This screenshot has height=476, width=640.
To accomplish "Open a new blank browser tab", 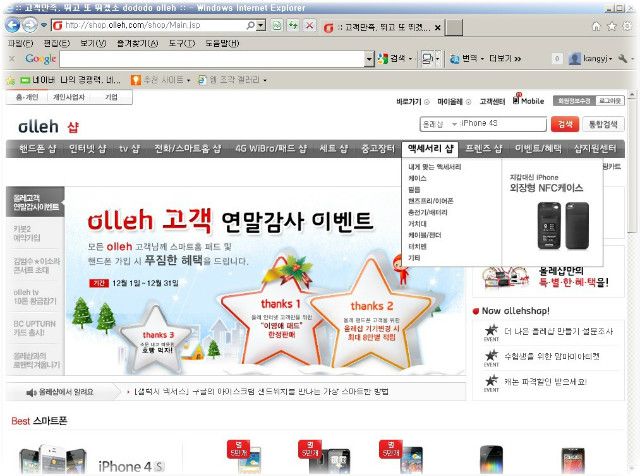I will (453, 27).
